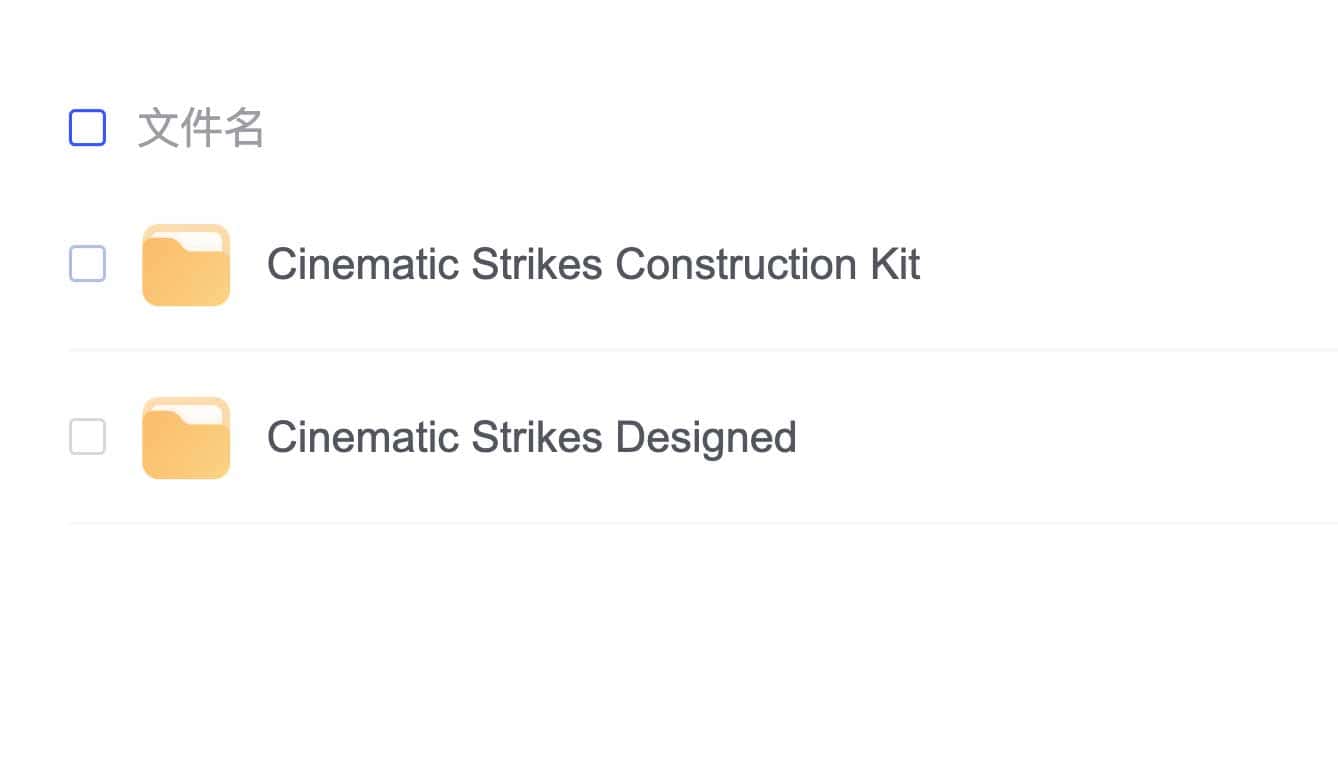Select the orange folder icon in the second row
This screenshot has width=1338, height=780.
point(186,438)
